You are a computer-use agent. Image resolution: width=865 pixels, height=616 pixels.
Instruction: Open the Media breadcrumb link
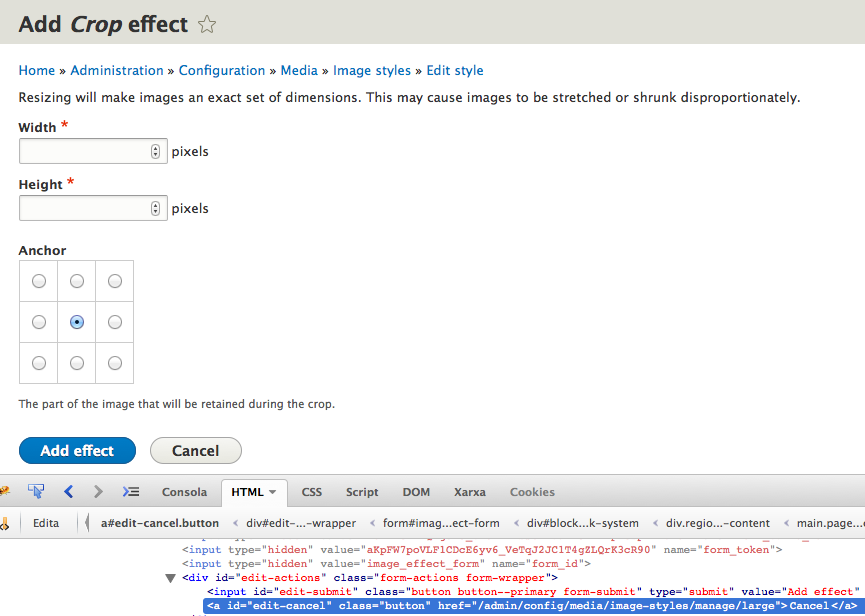299,71
